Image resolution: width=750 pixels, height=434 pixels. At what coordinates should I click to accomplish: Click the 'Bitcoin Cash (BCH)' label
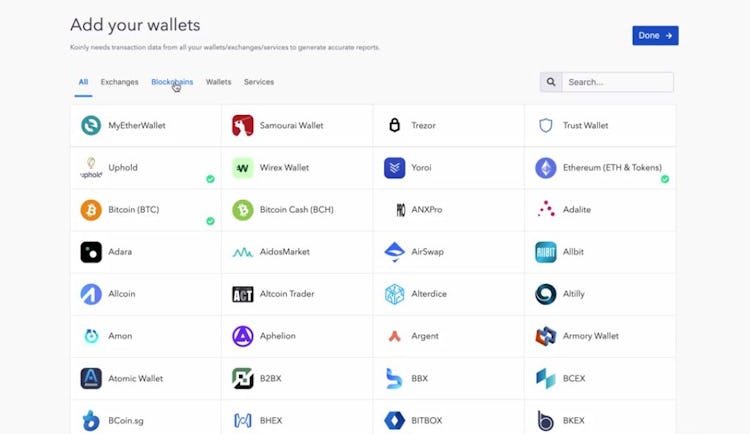[297, 210]
